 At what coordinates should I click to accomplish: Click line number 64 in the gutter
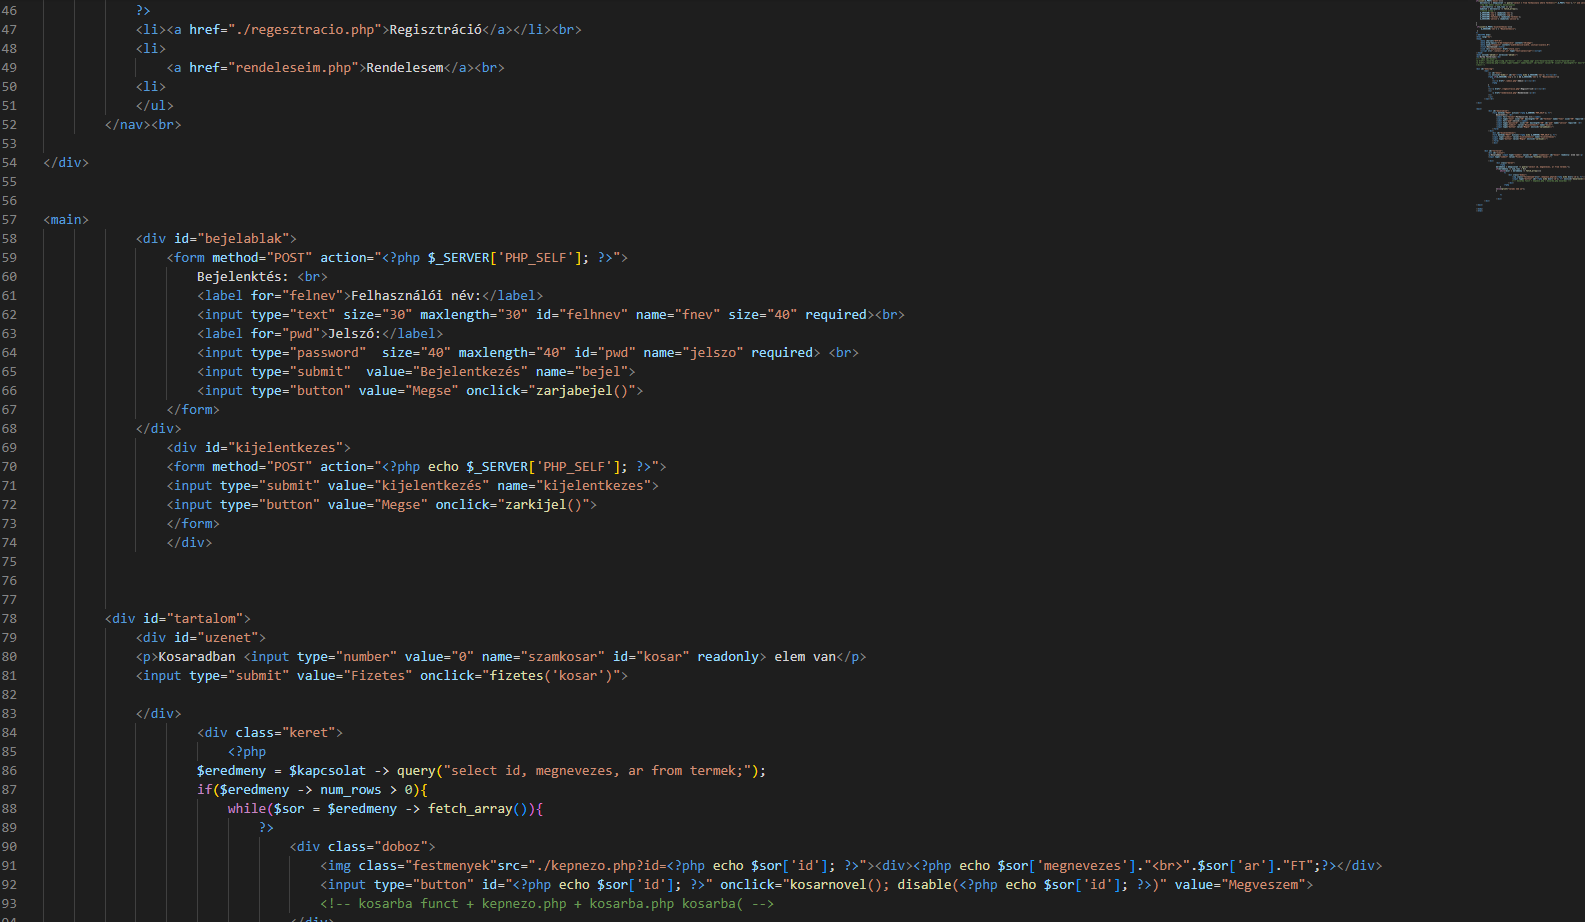tap(9, 353)
